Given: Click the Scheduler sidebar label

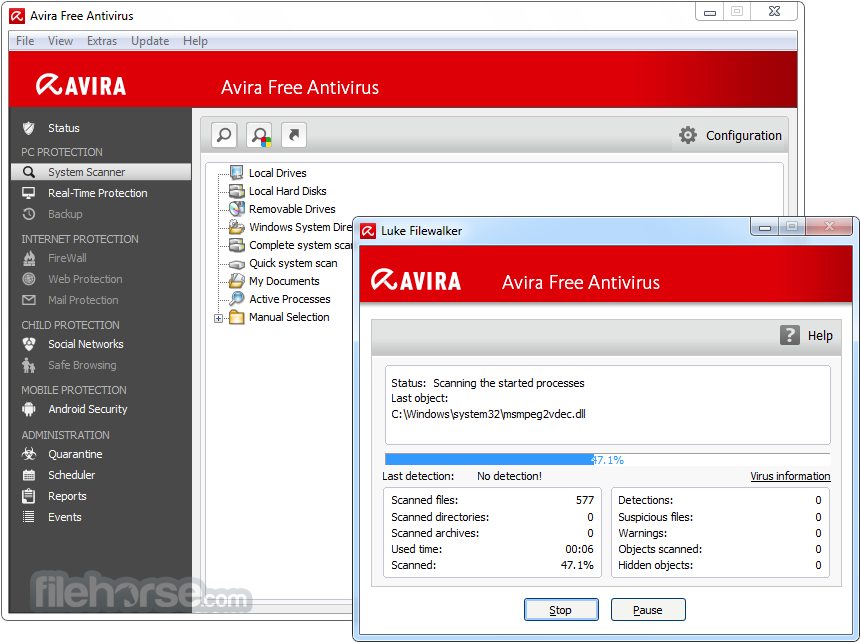Looking at the screenshot, I should tap(71, 475).
